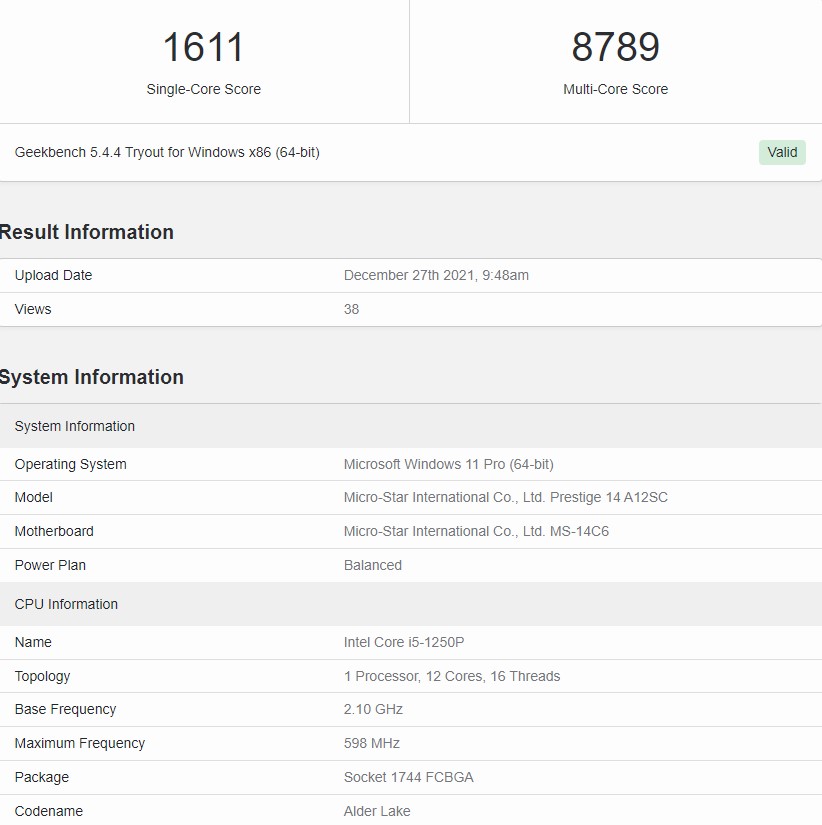Click the single-core score 1611
Image resolution: width=822 pixels, height=825 pixels.
click(203, 47)
